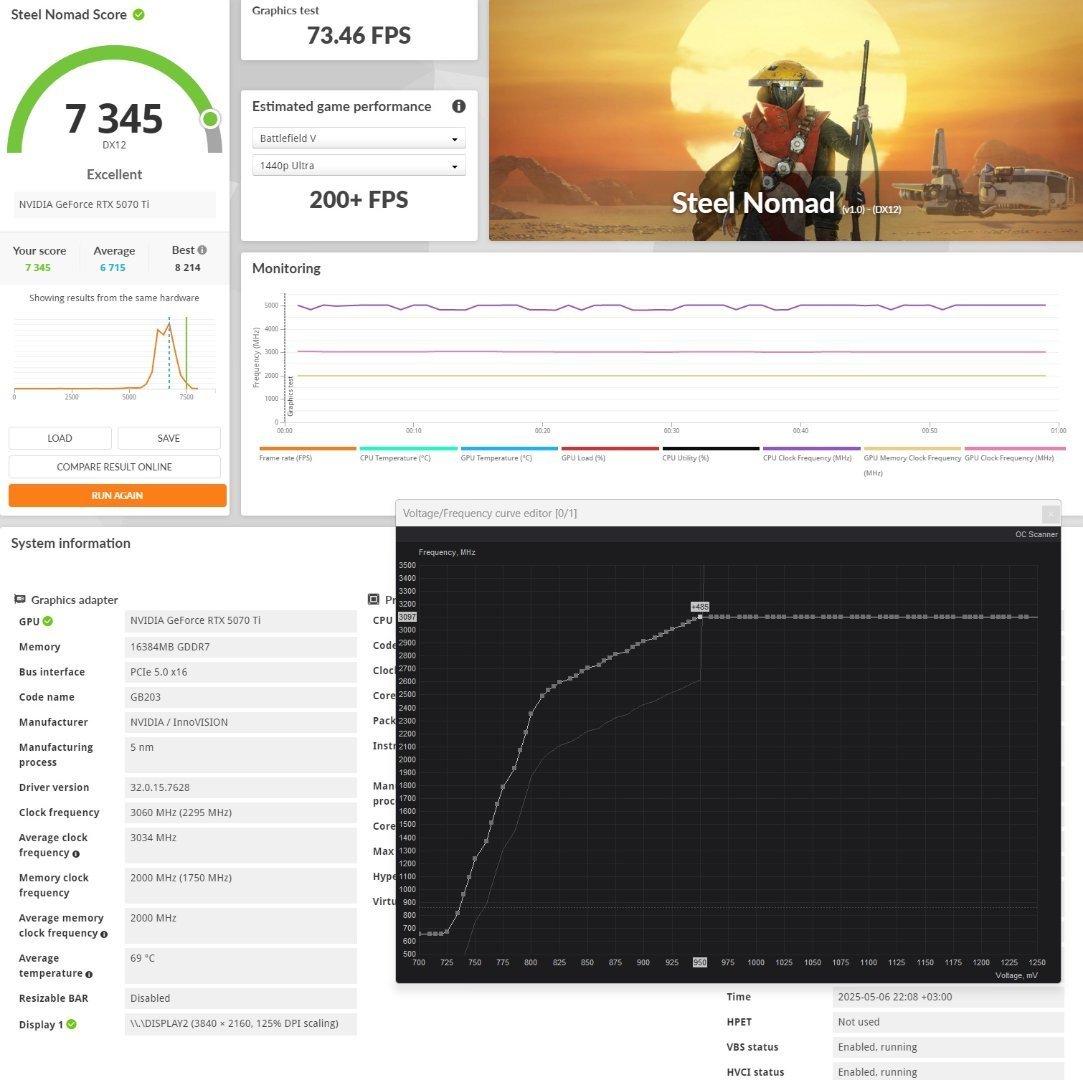Click the green Steel Nomad Score validation checkmark
The width and height of the screenshot is (1083, 1080).
click(x=139, y=15)
